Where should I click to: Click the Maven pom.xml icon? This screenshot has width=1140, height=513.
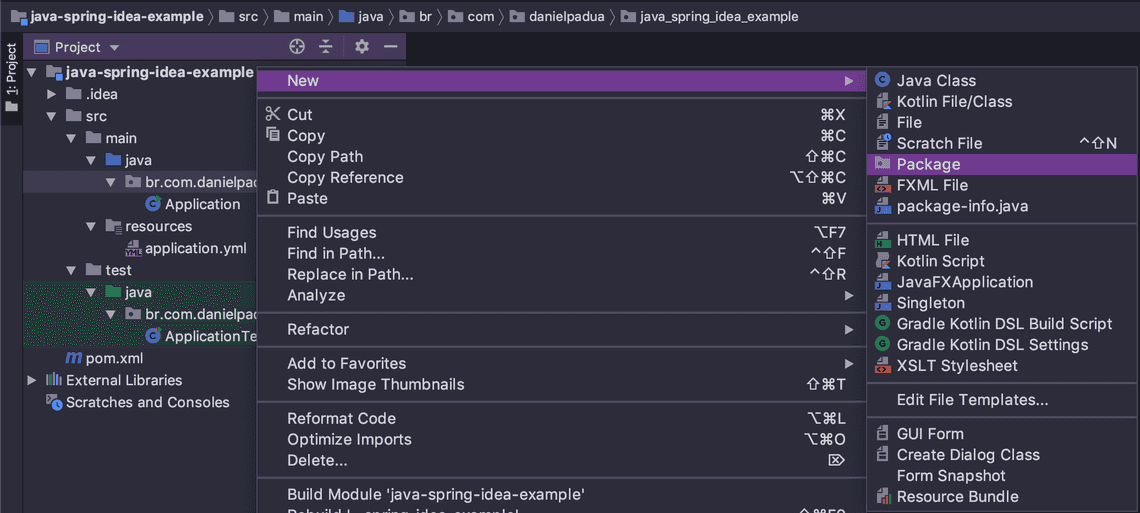coord(73,358)
